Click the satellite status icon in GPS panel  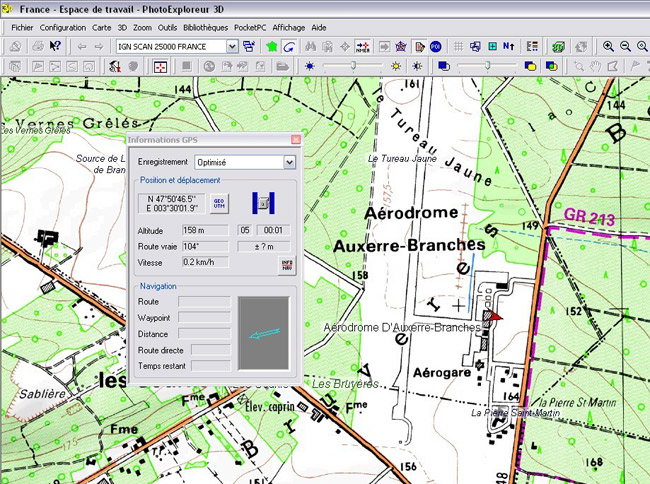pos(263,203)
